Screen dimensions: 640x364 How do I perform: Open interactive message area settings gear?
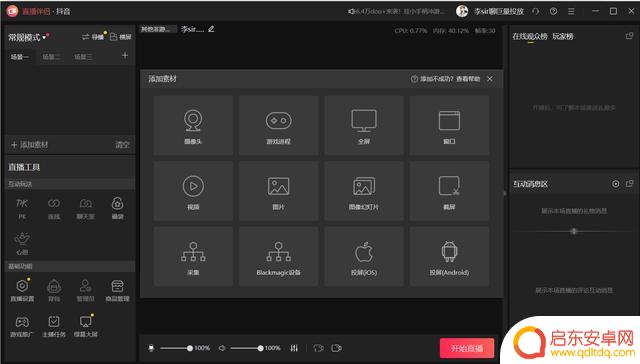(616, 184)
